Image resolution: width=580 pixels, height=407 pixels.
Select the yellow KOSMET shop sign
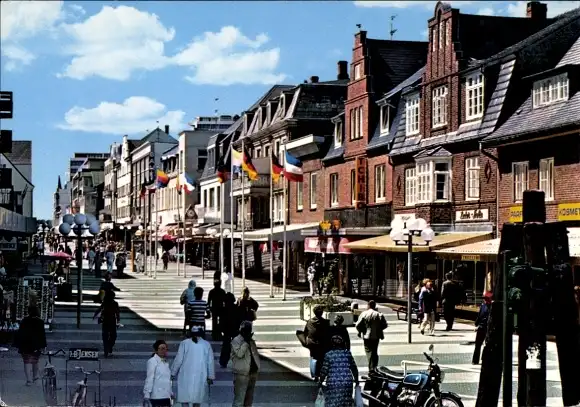coord(569,212)
